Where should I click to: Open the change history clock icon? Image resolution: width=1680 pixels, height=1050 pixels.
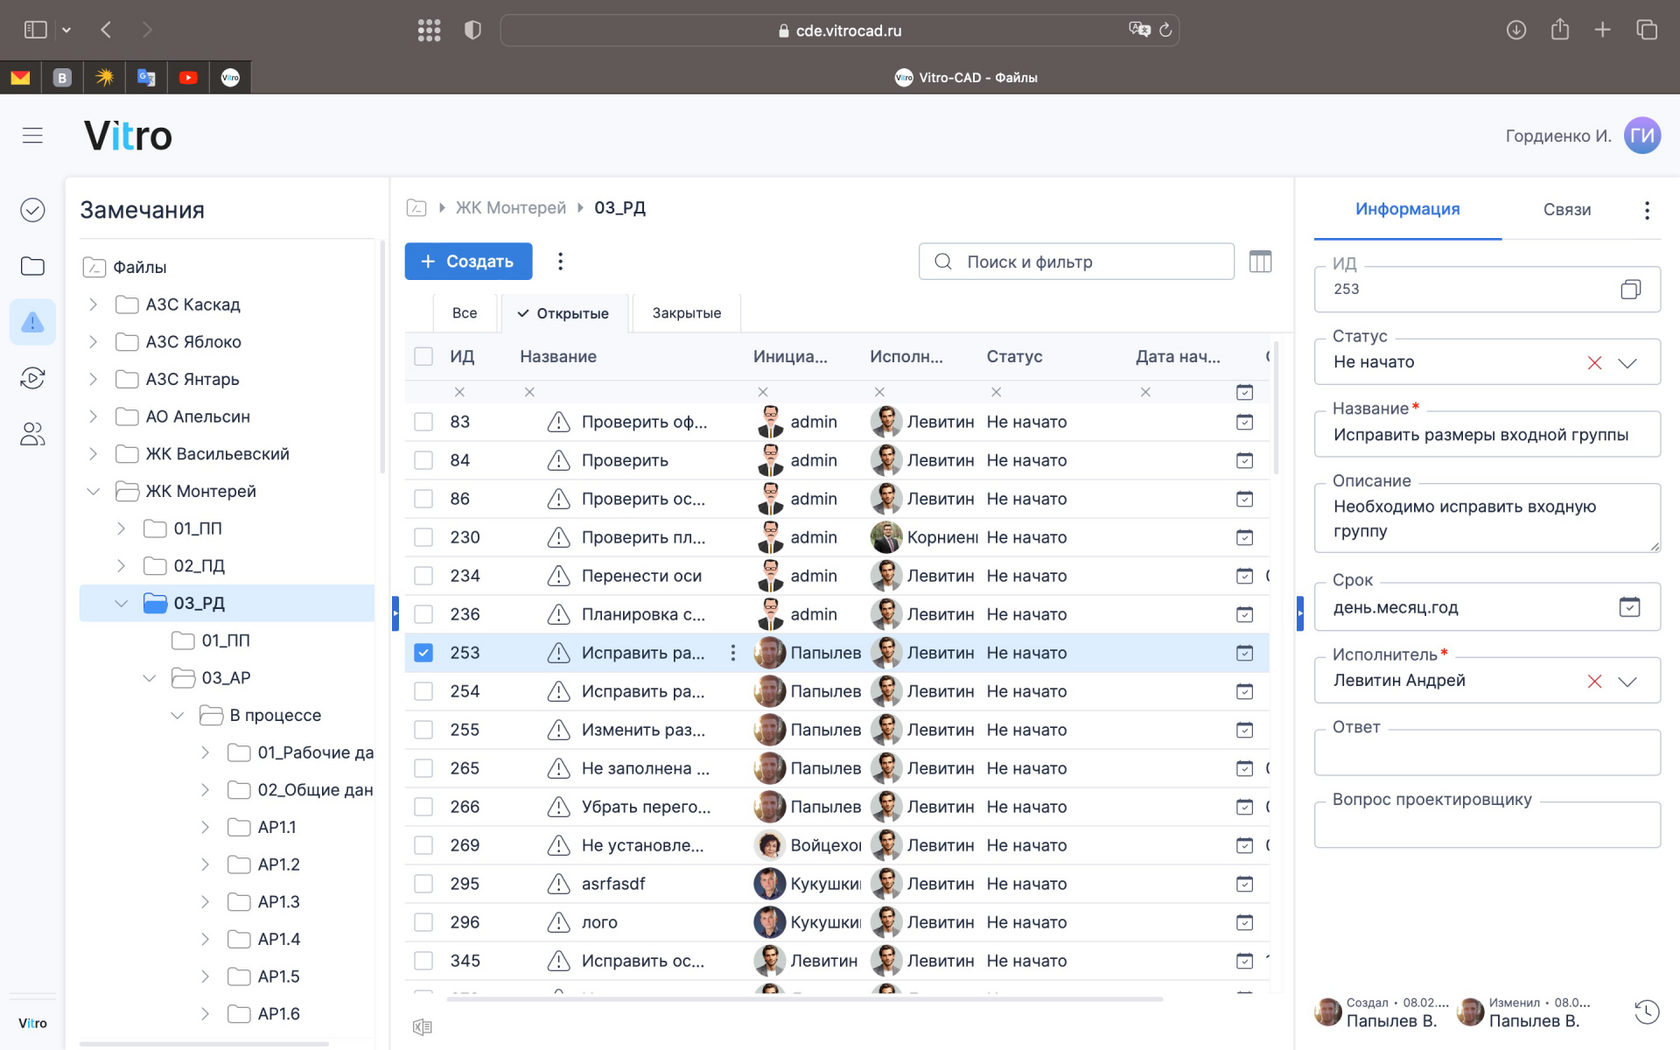click(1646, 1011)
